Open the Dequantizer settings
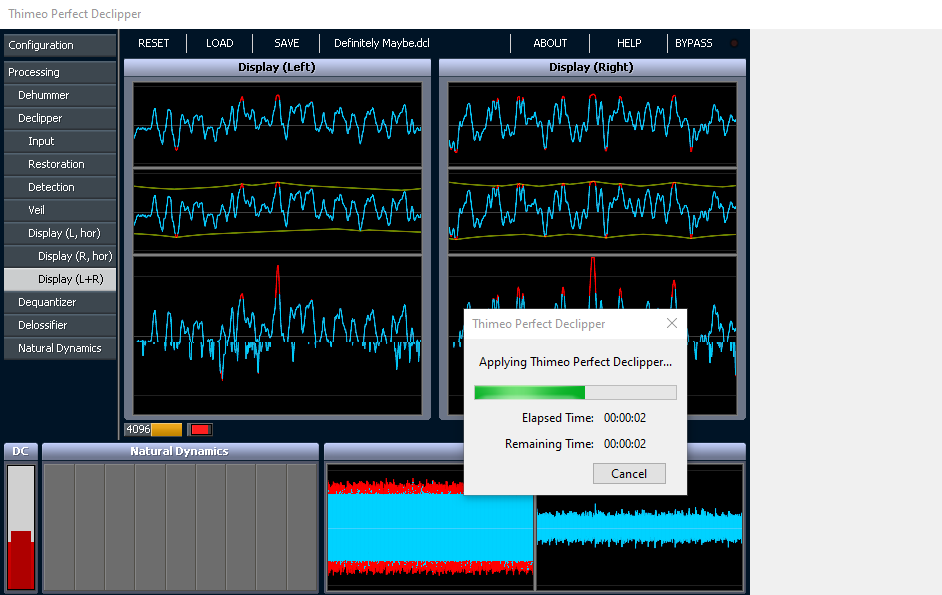The width and height of the screenshot is (942, 595). [60, 302]
